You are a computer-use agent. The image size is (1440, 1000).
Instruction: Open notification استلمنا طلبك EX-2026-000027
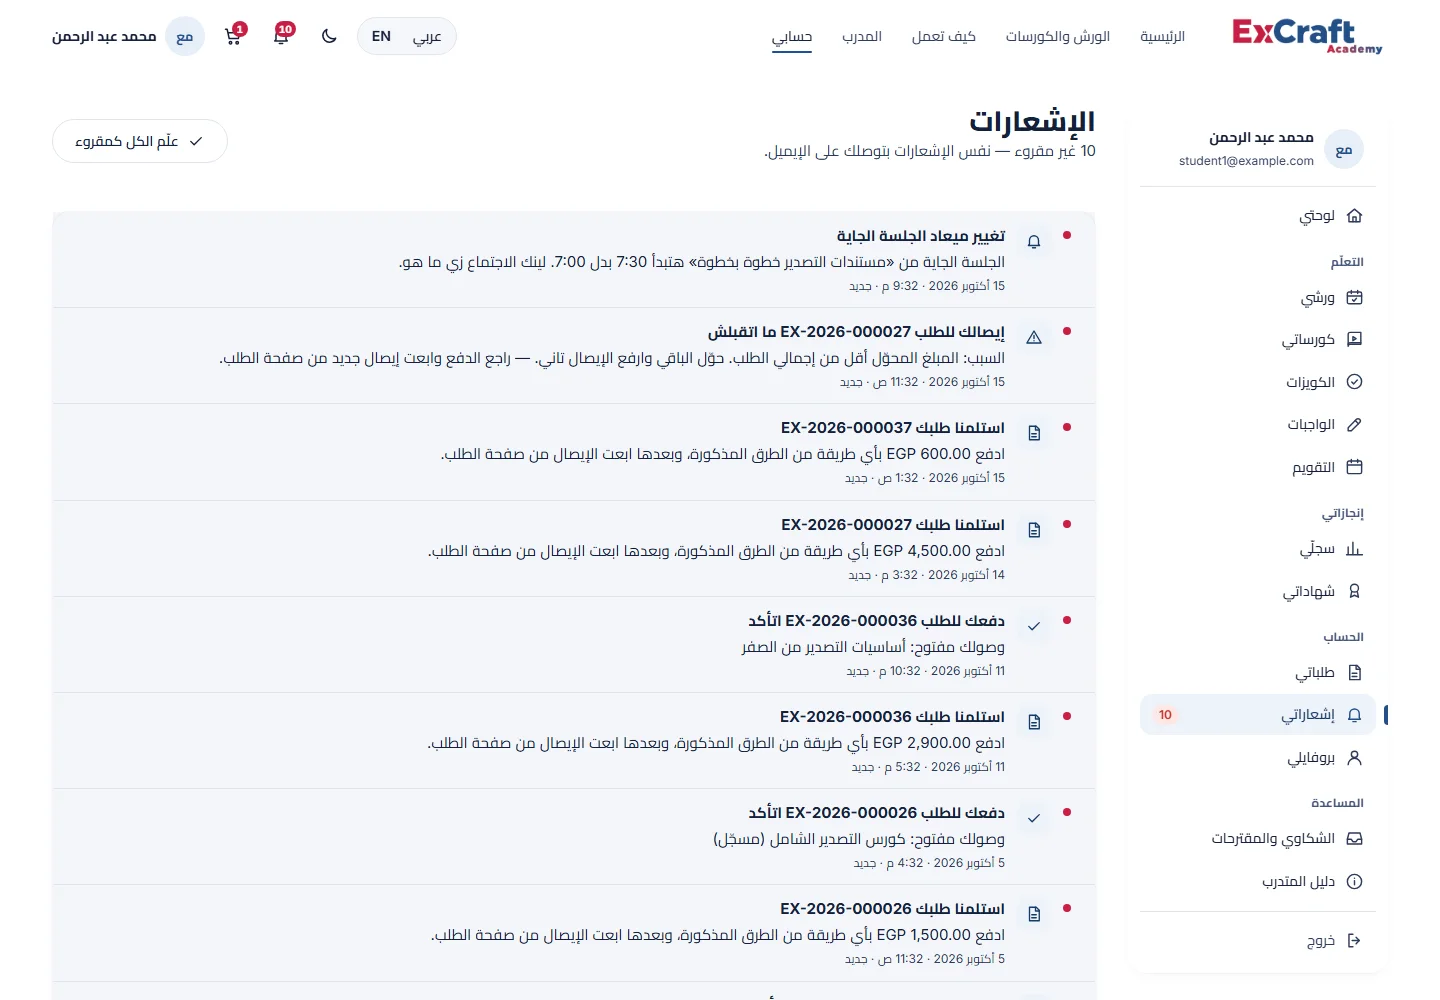(x=574, y=549)
